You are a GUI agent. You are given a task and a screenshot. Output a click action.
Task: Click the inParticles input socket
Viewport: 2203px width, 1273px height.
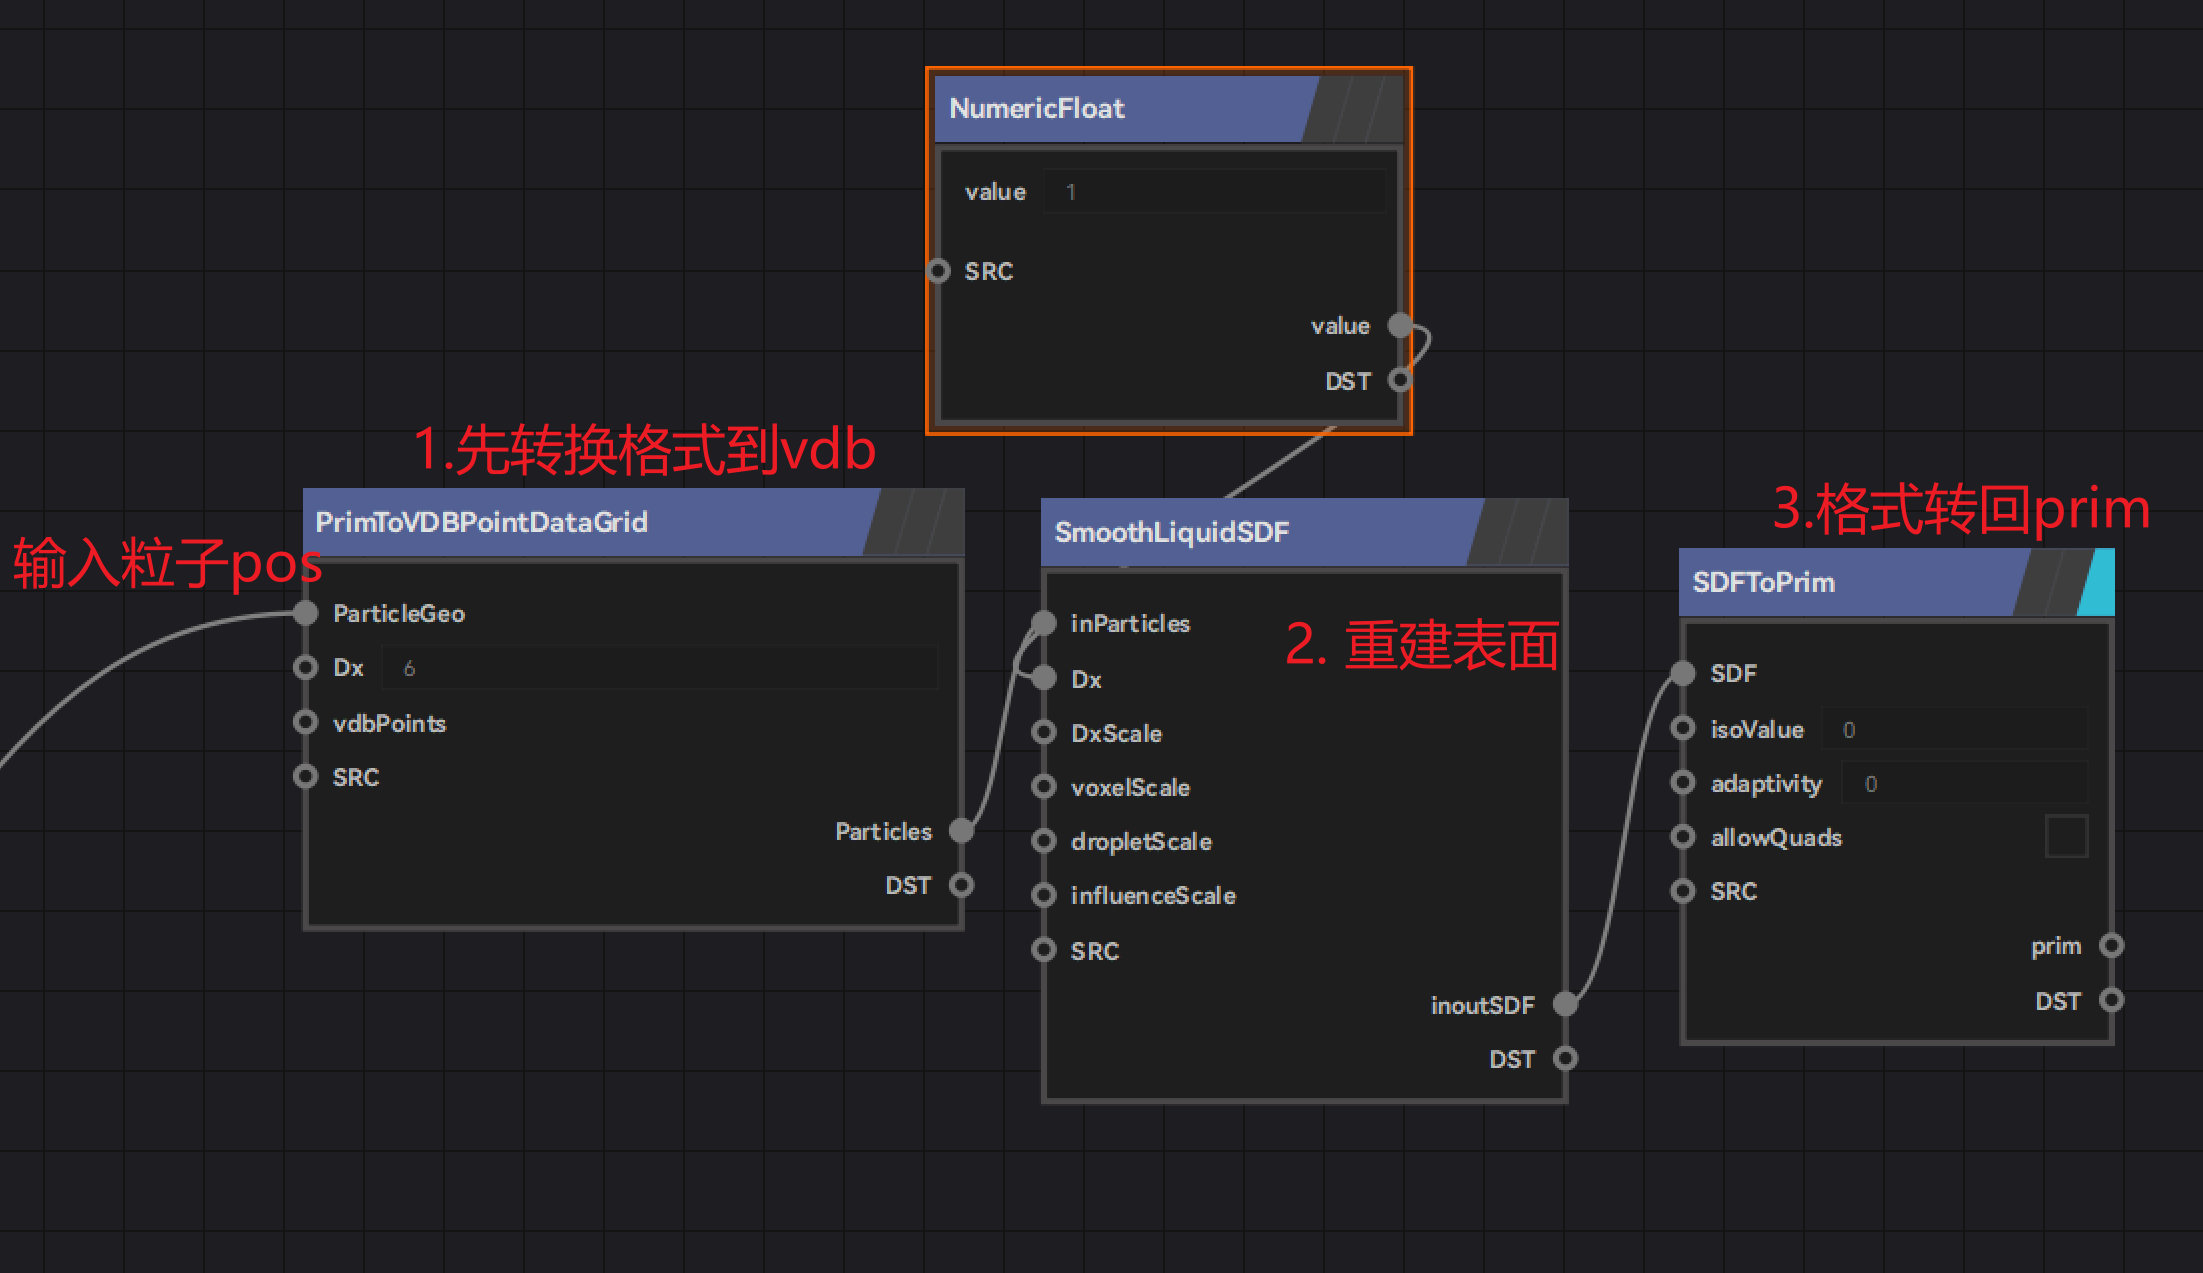point(1044,622)
